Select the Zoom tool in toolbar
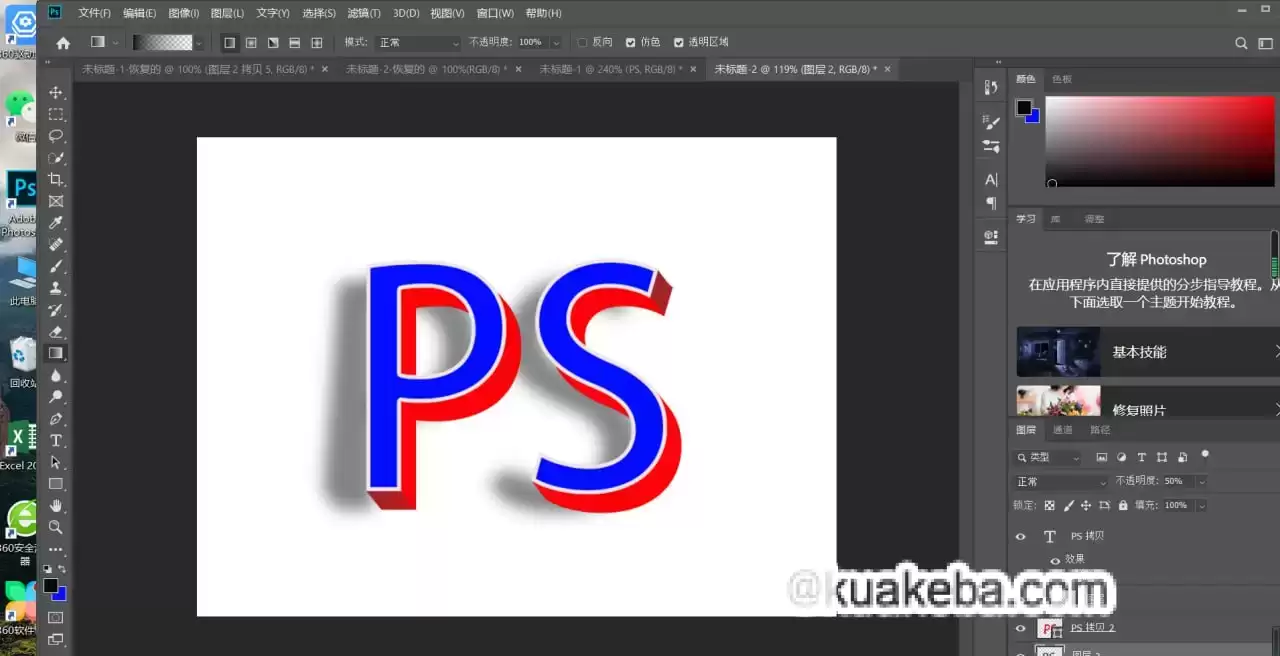 [x=56, y=527]
